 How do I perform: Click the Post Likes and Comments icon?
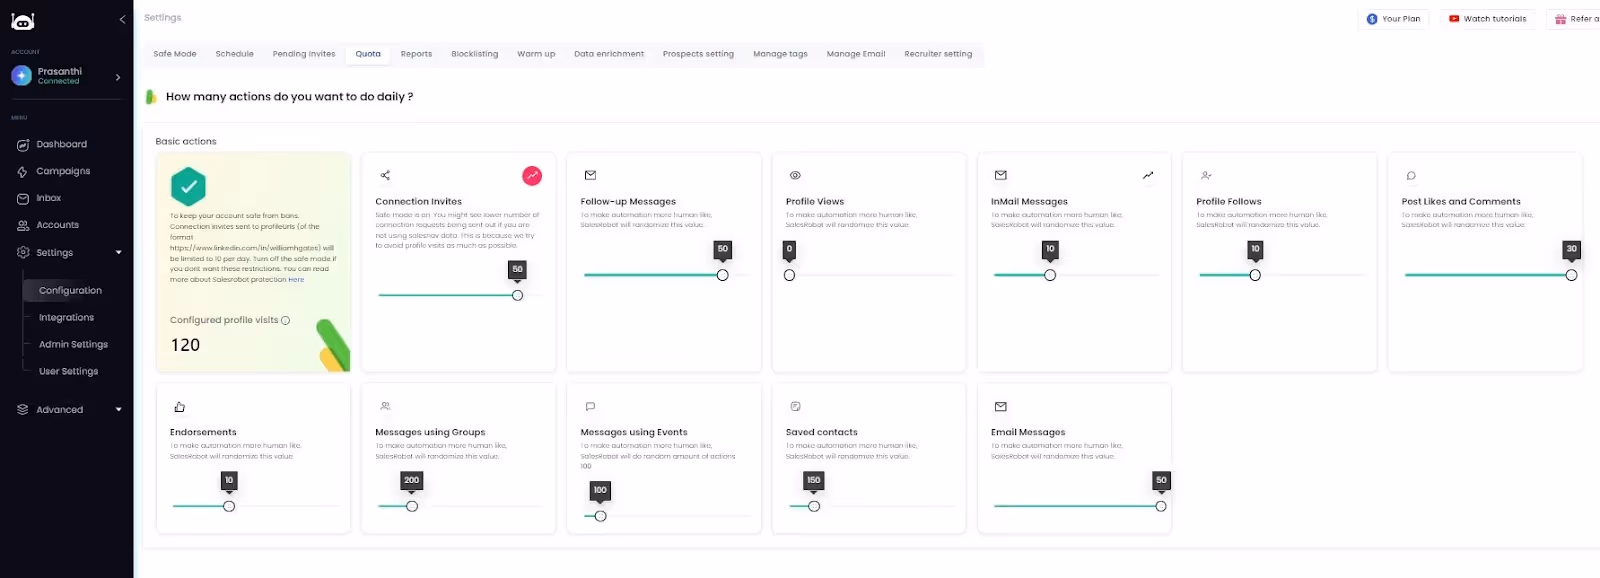[x=1411, y=175]
